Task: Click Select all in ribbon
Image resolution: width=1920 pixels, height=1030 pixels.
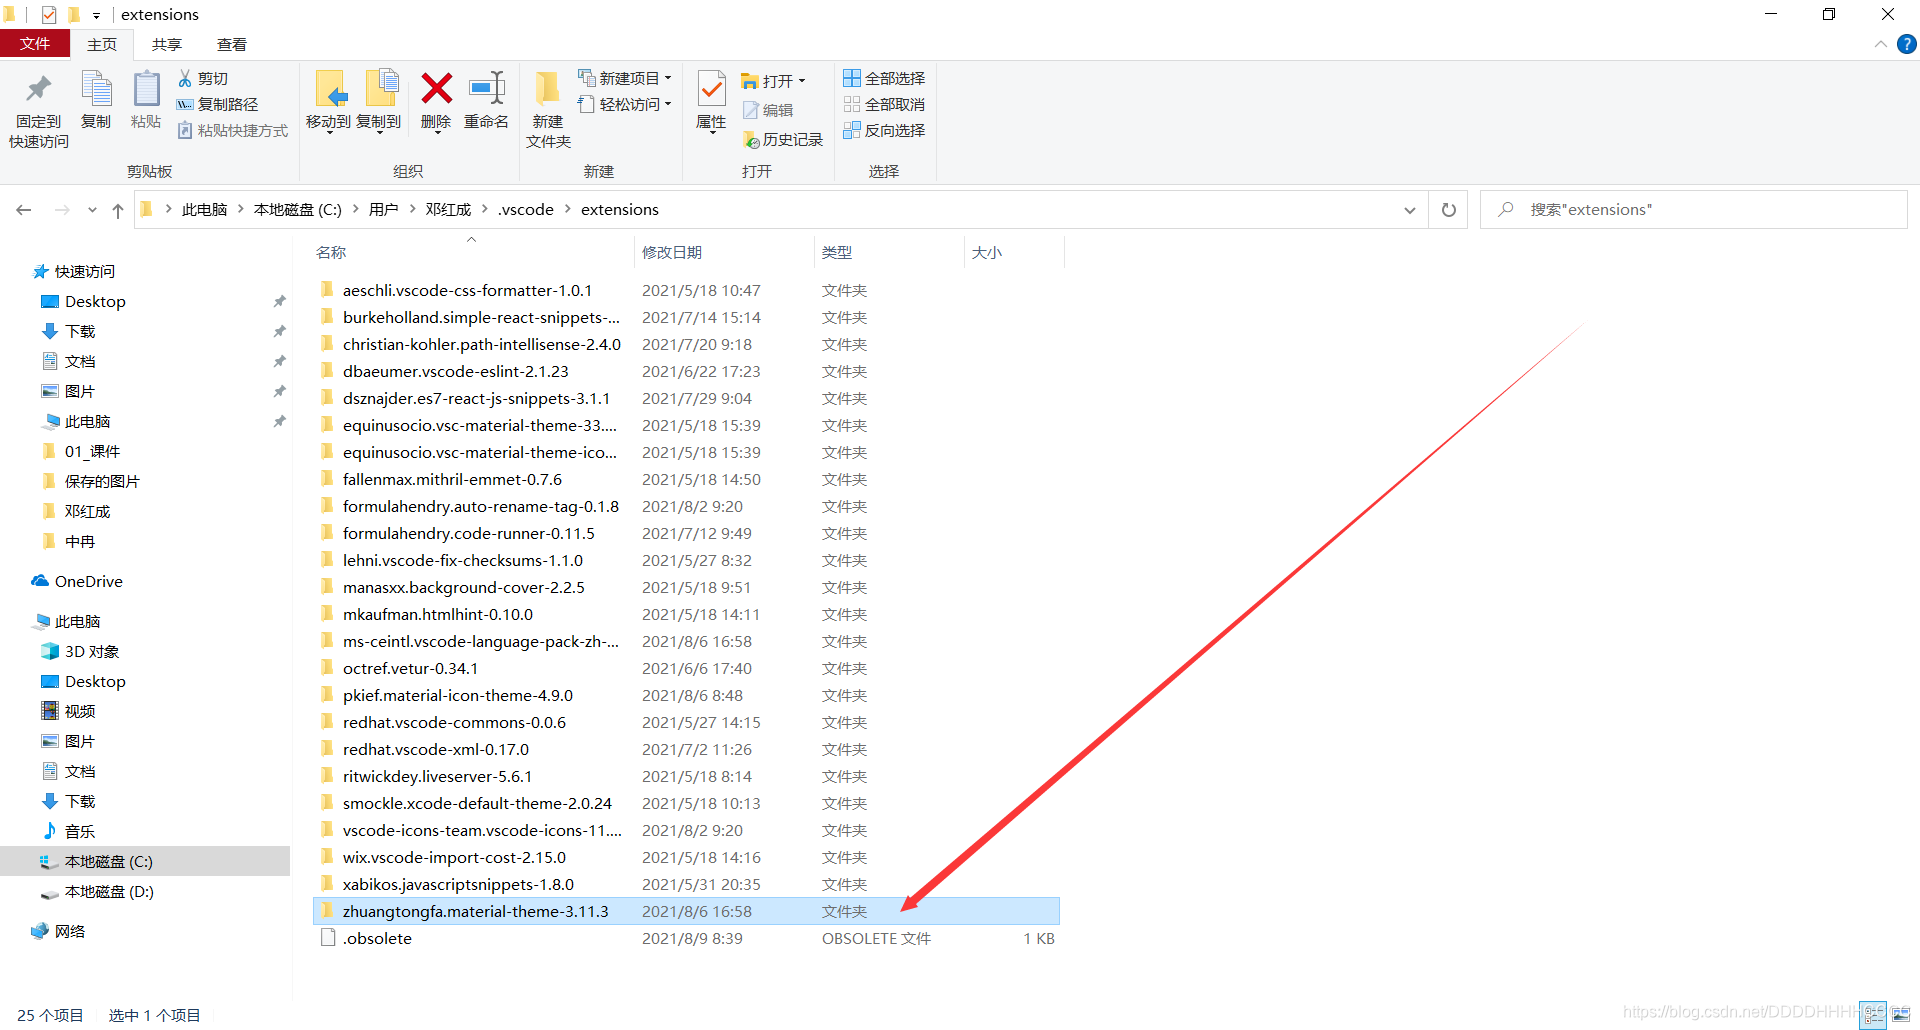Action: click(884, 78)
